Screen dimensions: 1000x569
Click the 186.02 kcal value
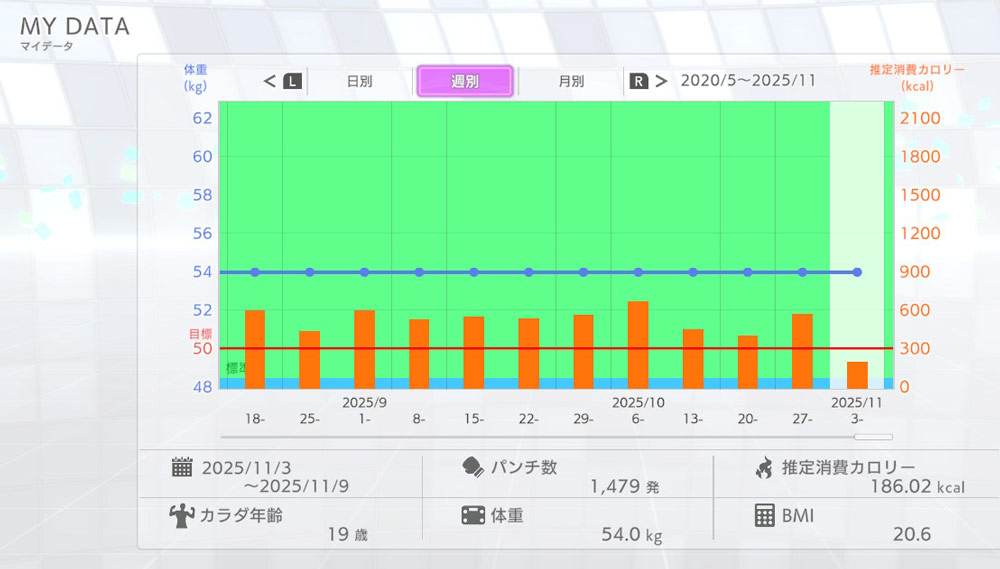pos(918,487)
